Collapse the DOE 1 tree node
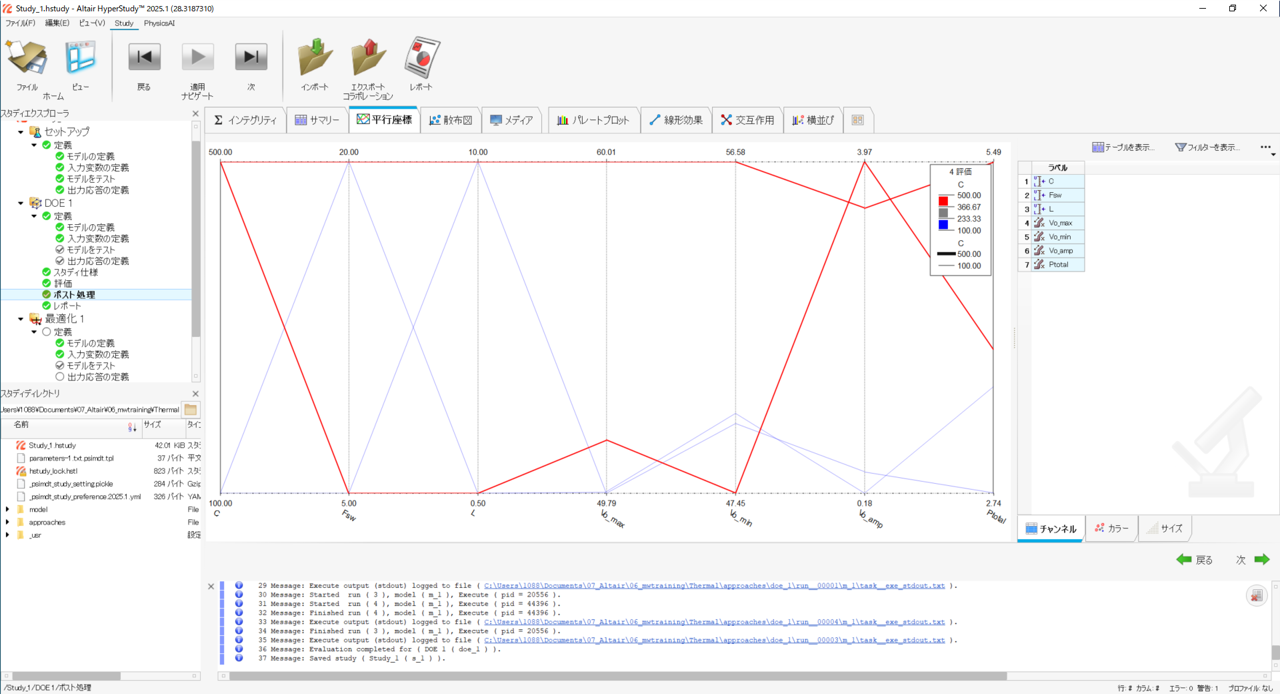The width and height of the screenshot is (1280, 694). 21,203
